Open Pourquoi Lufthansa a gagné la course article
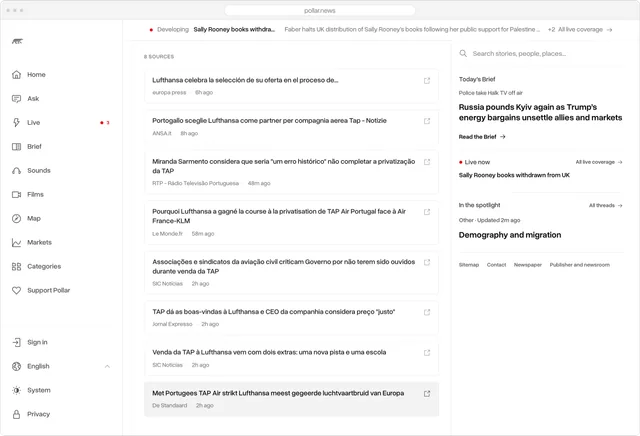The height and width of the screenshot is (436, 640). pos(279,216)
